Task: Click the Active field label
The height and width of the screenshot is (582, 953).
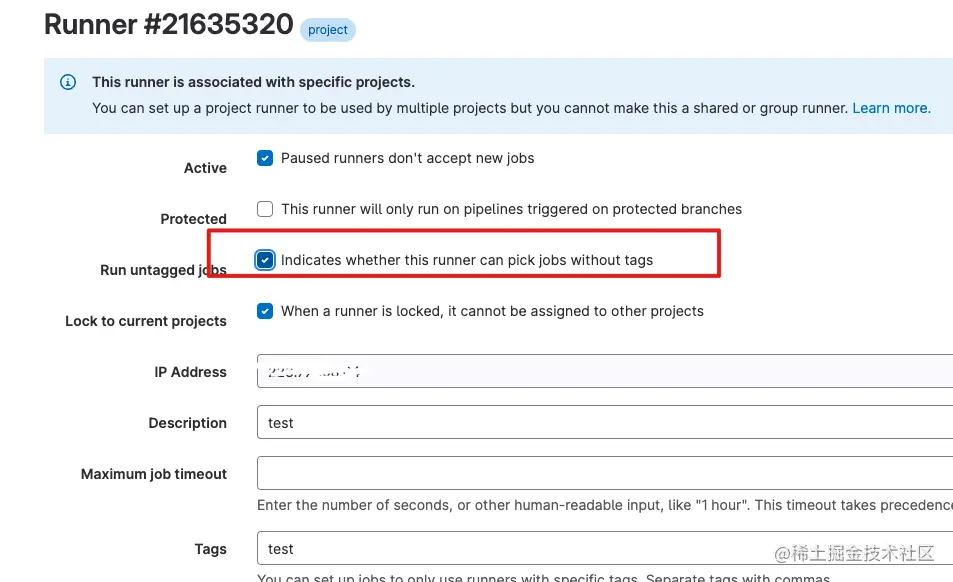Action: pos(204,168)
